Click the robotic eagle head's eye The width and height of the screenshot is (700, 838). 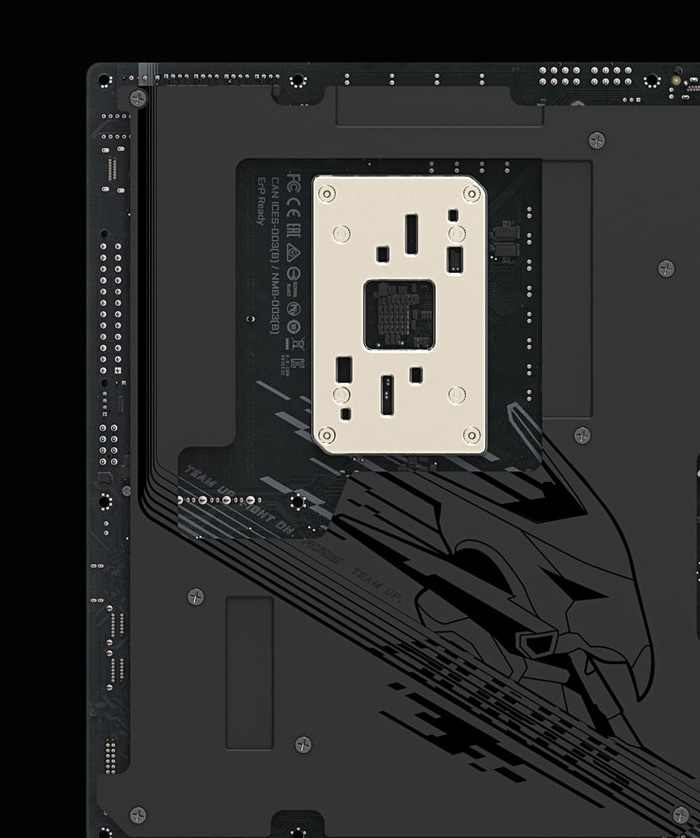[x=538, y=640]
